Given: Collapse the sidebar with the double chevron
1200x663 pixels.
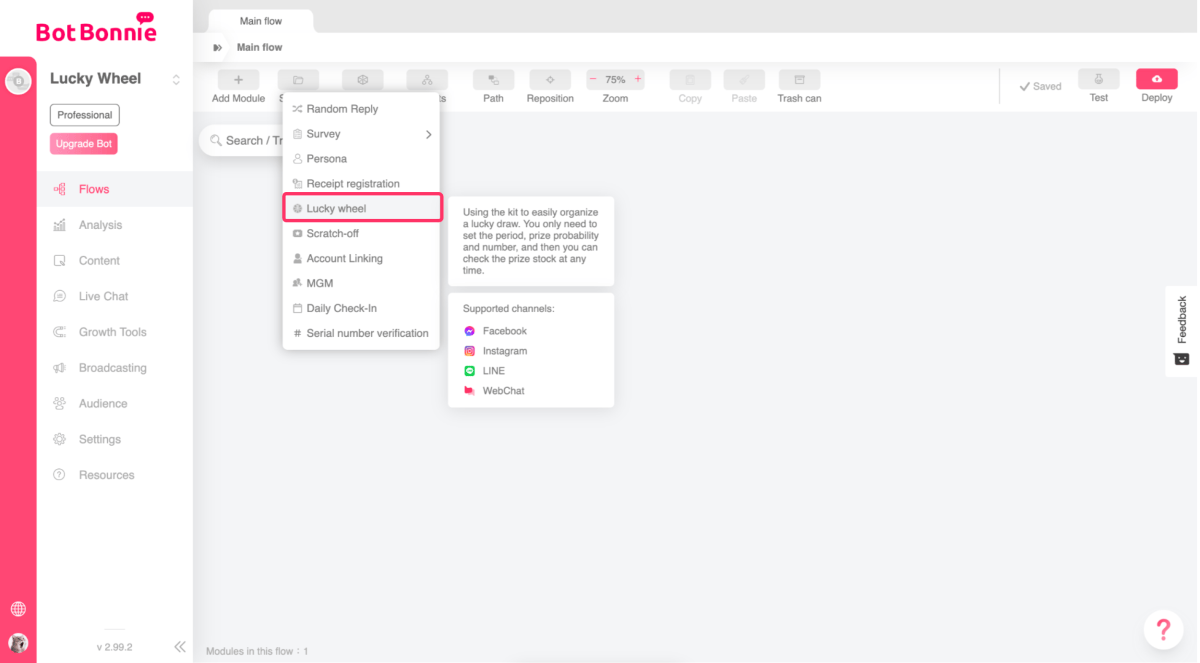Looking at the screenshot, I should [x=180, y=647].
